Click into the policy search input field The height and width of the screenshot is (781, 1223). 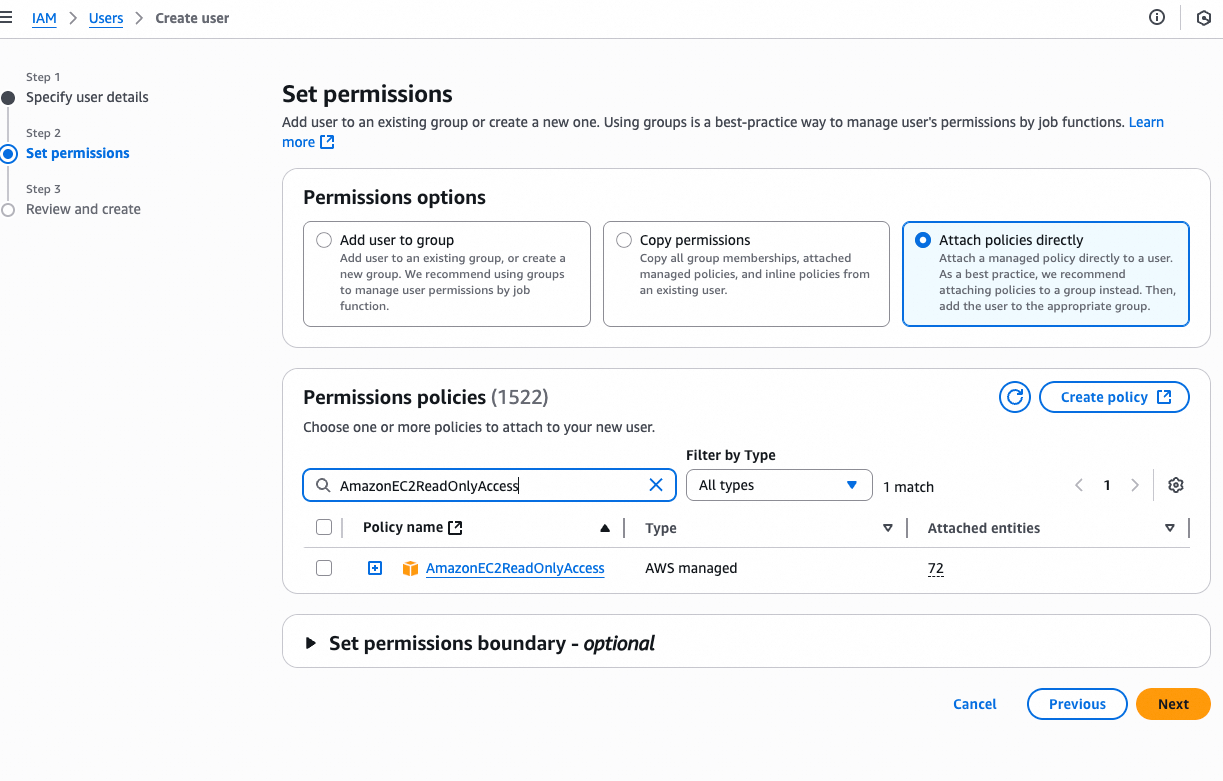(x=490, y=485)
